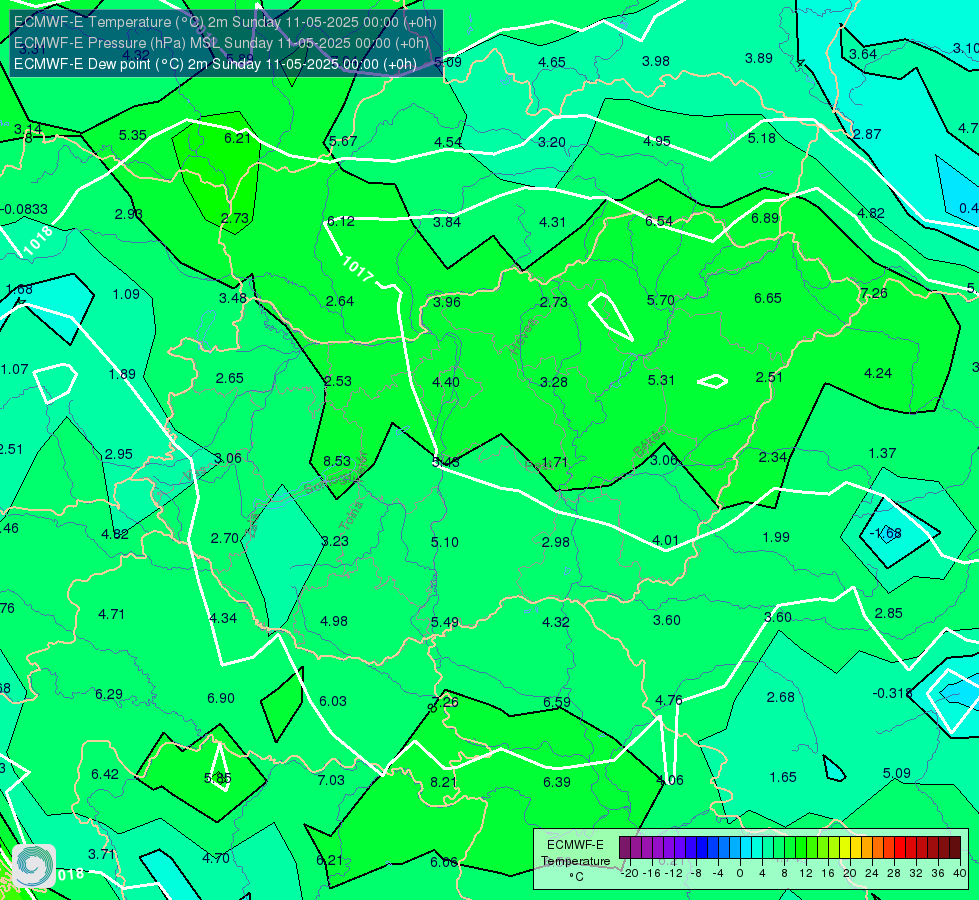Image resolution: width=979 pixels, height=900 pixels.
Task: Click the map value 5.49
Action: pos(445,622)
